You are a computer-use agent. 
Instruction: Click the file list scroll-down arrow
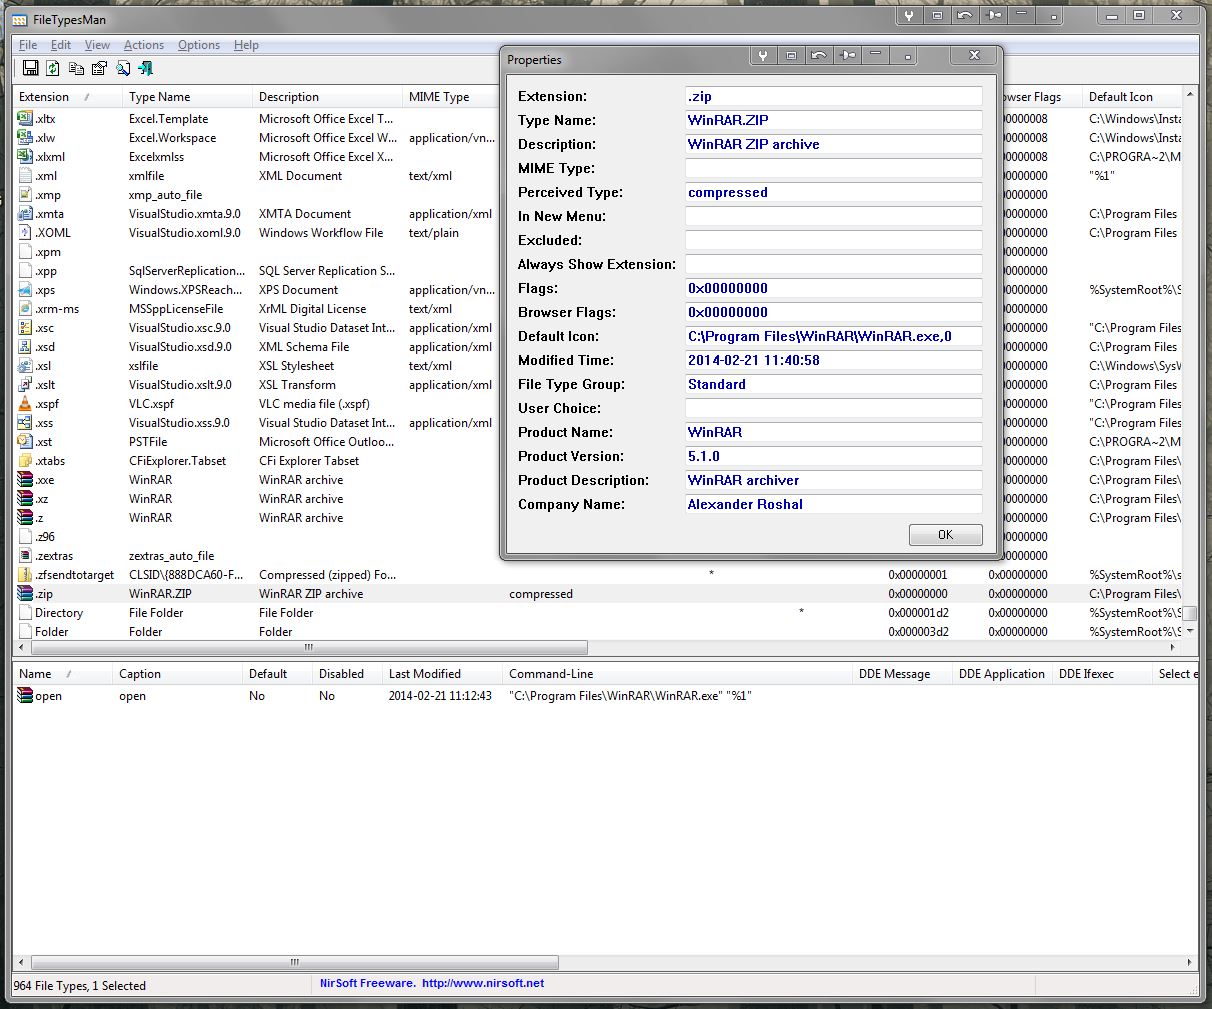click(1190, 631)
